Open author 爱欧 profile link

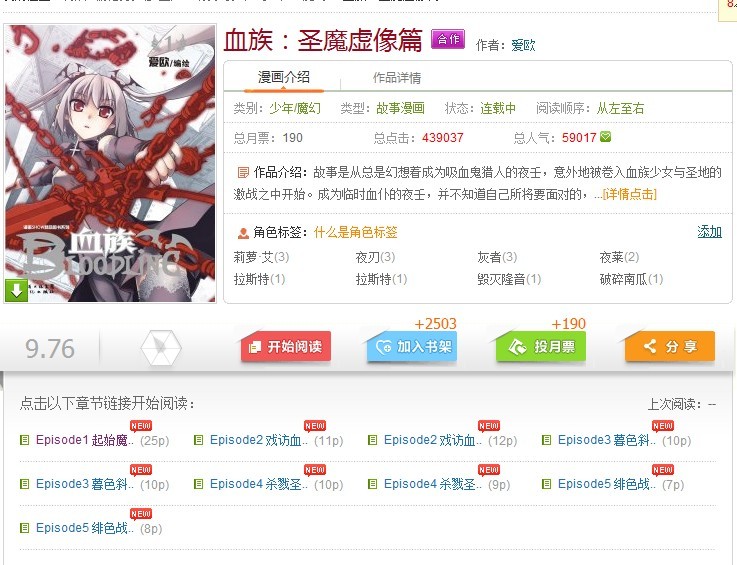(x=523, y=45)
